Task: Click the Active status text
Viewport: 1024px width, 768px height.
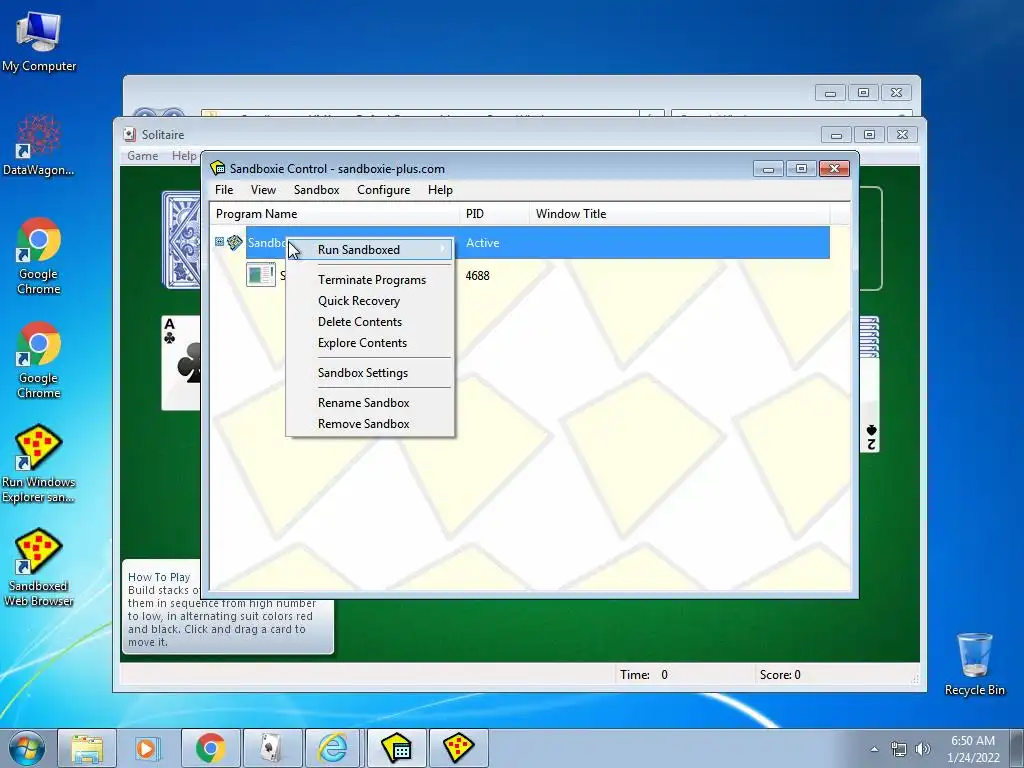Action: pos(482,242)
